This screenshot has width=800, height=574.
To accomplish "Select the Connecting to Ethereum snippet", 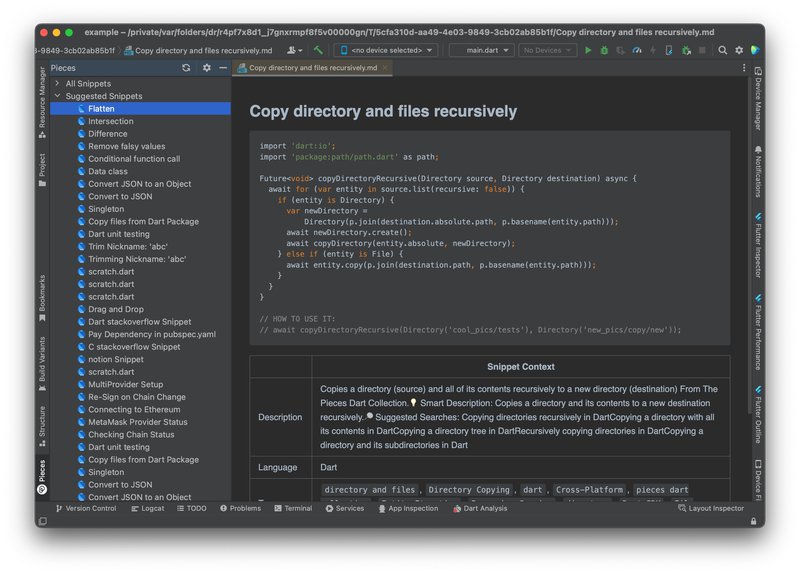I will tap(140, 409).
